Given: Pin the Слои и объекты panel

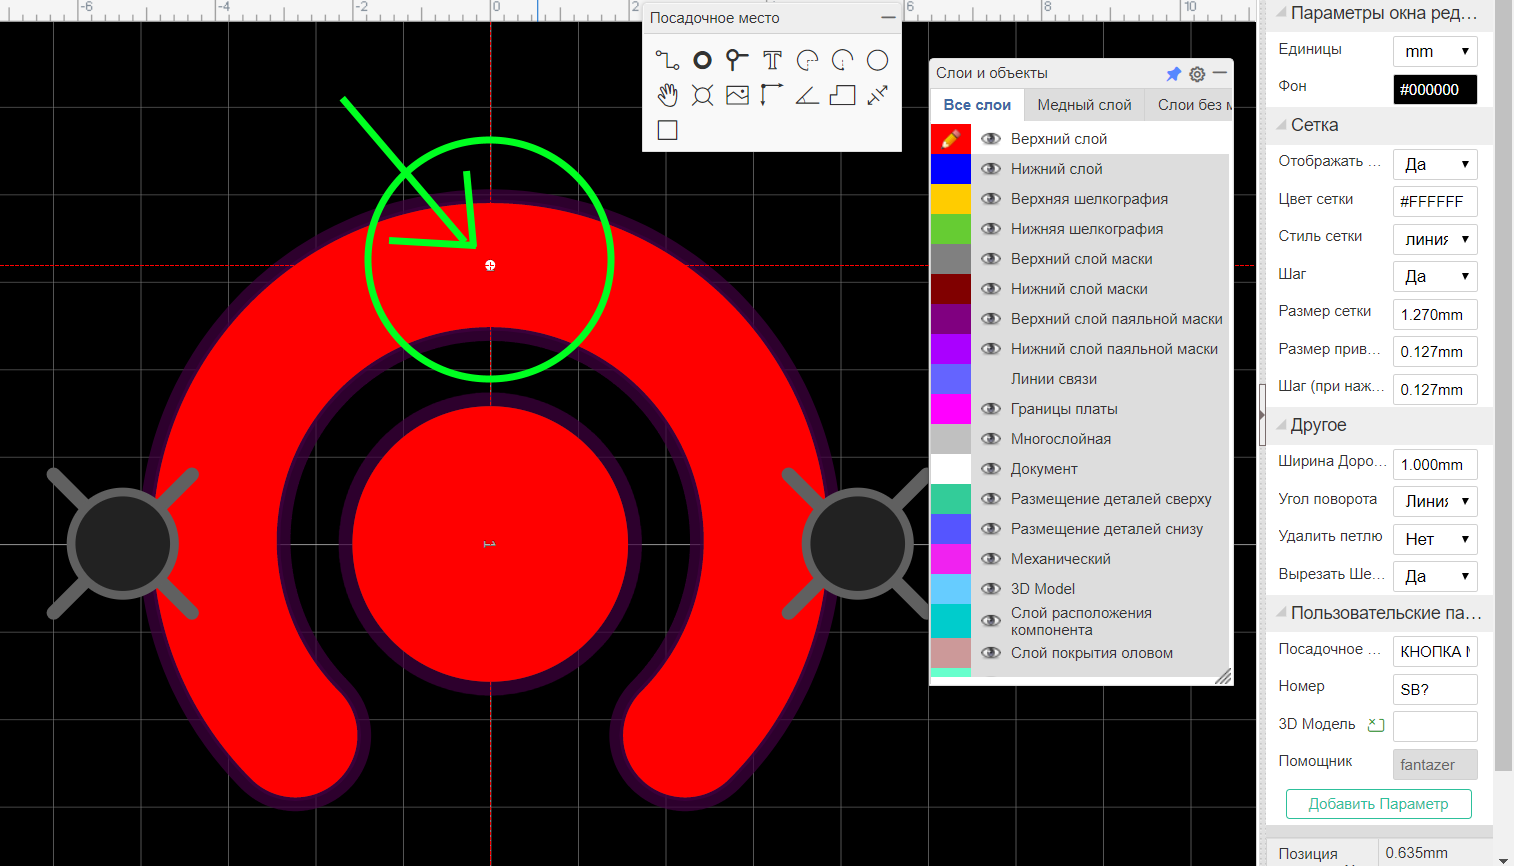Looking at the screenshot, I should [x=1174, y=74].
